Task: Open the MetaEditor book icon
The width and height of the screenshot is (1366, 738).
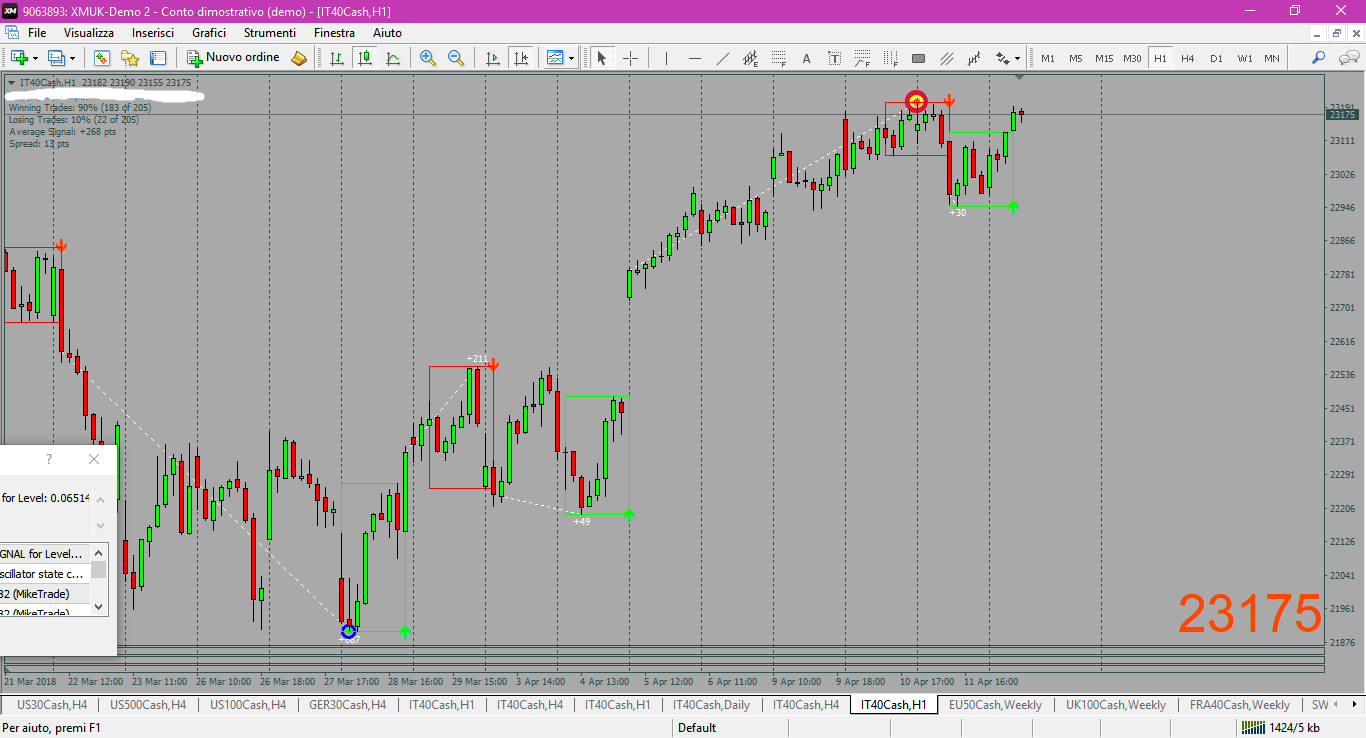Action: pos(299,58)
